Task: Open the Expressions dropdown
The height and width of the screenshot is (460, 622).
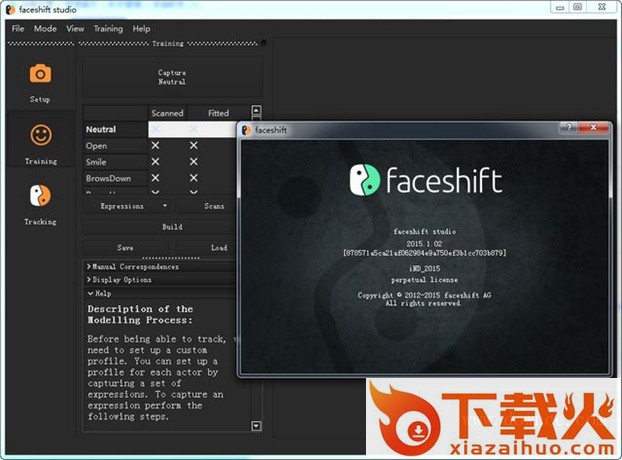Action: pos(127,206)
